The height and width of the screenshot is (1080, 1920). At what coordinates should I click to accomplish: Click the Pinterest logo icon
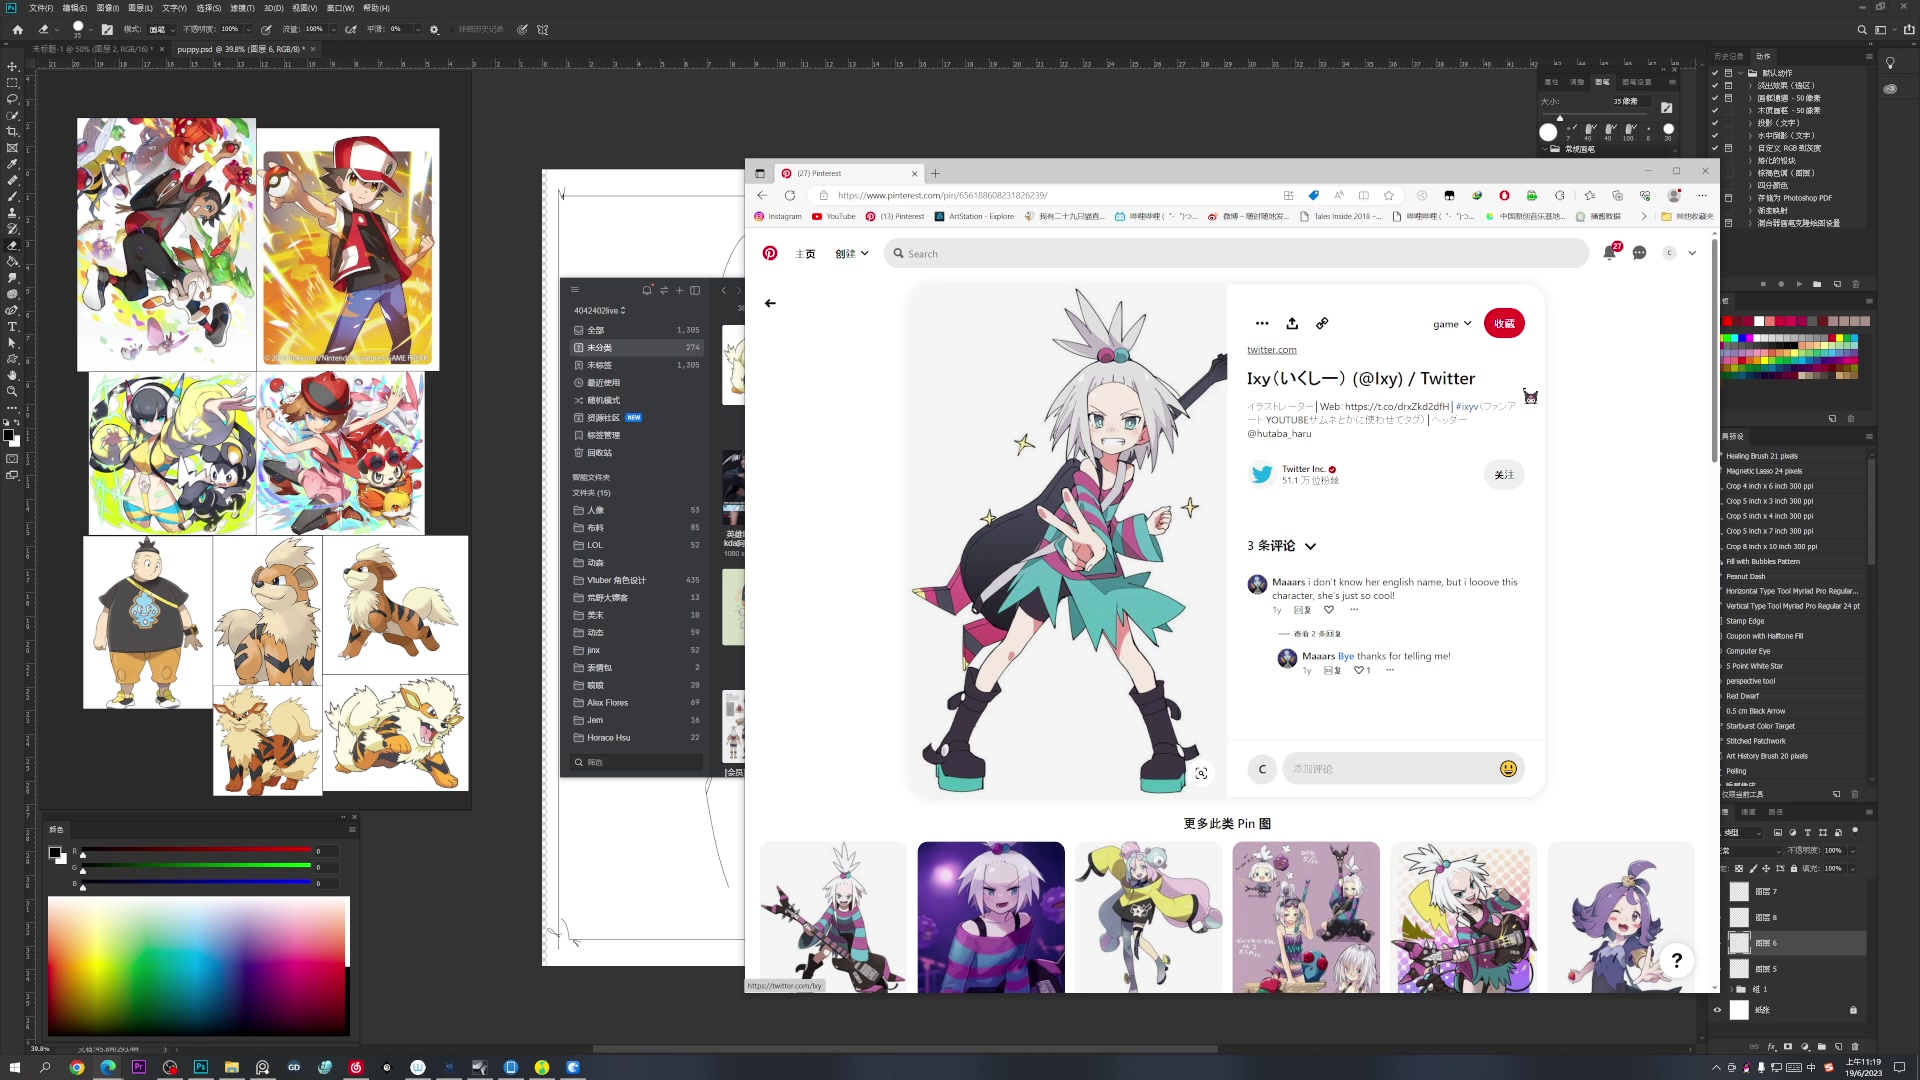(x=770, y=254)
